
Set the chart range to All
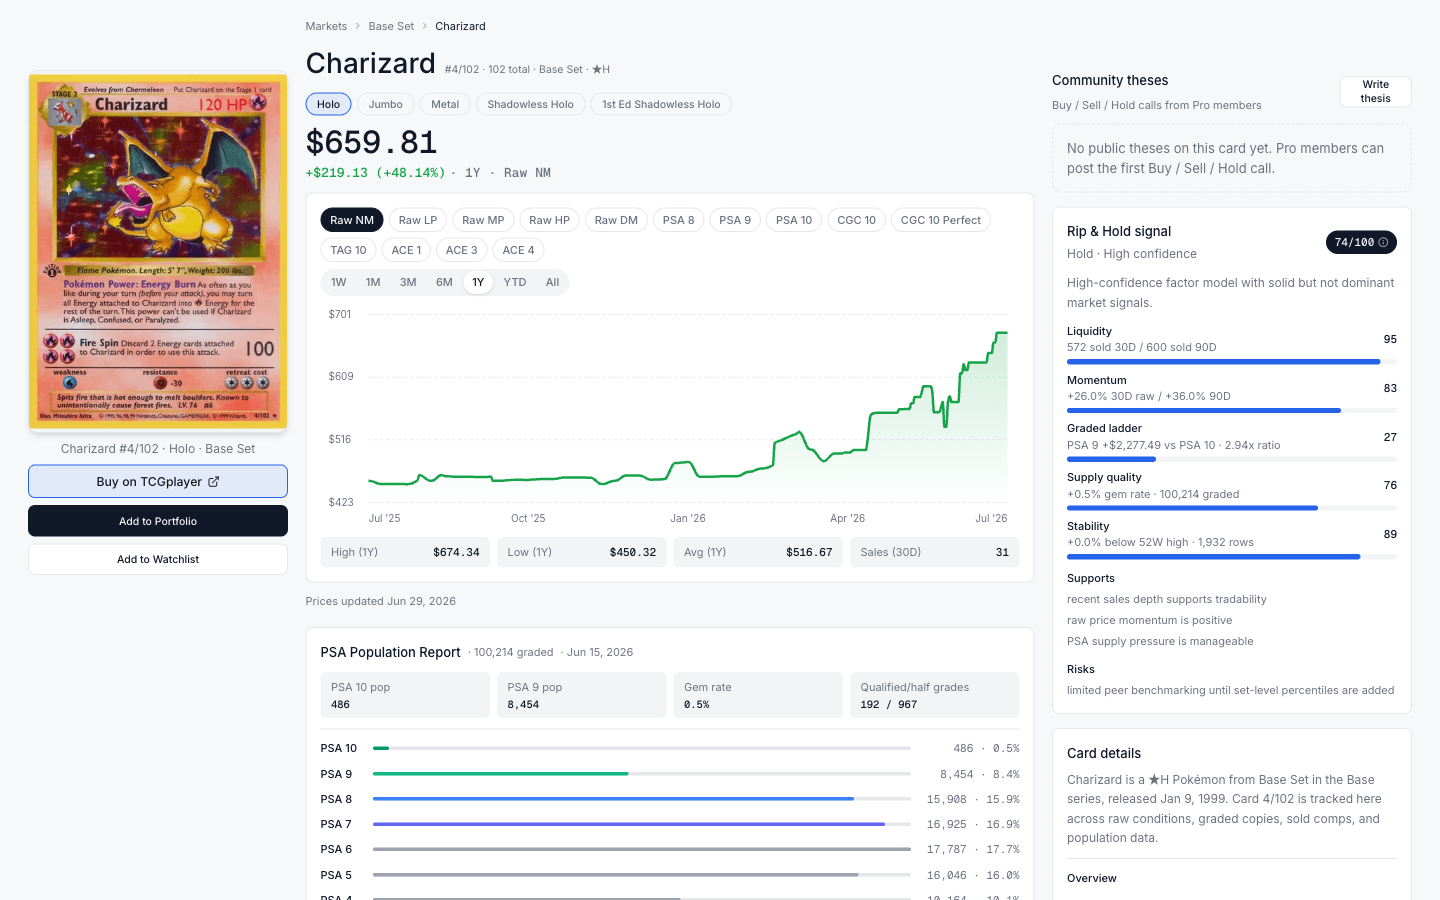click(x=552, y=282)
